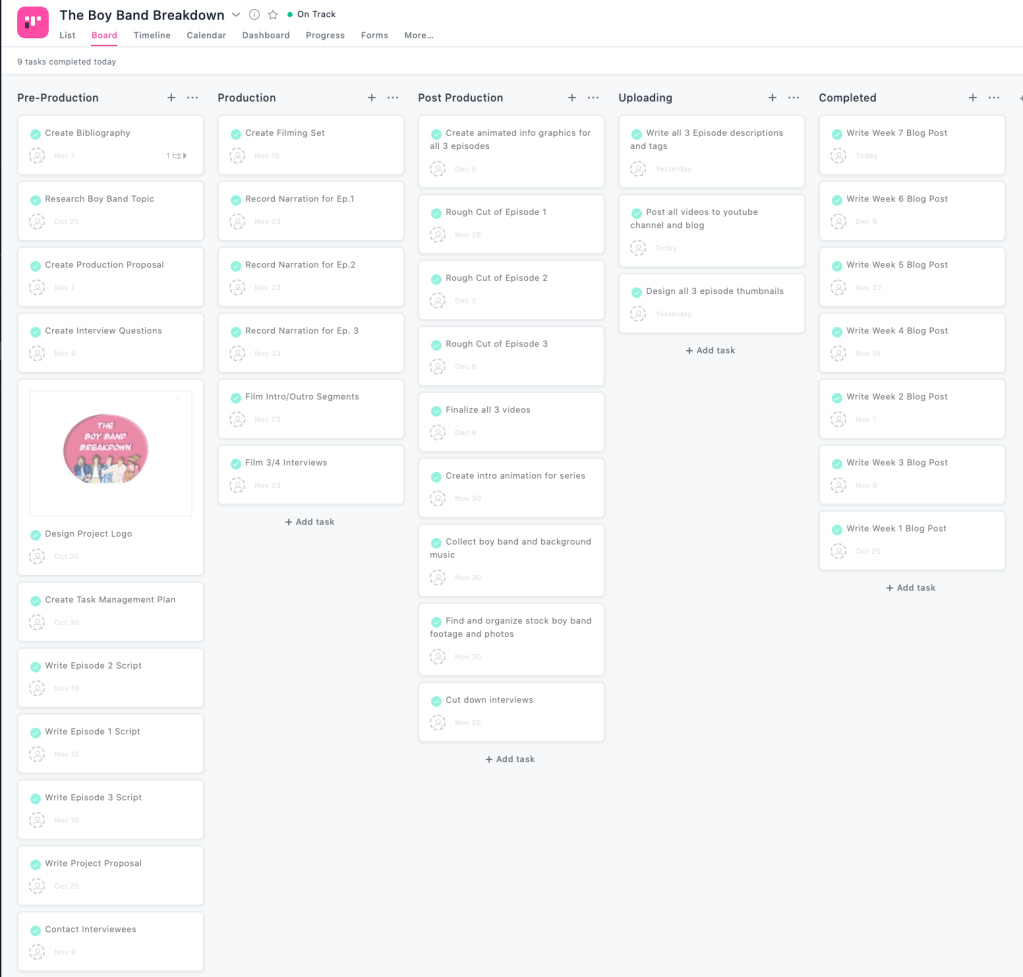Open the project info icon
1023x977 pixels.
(254, 15)
